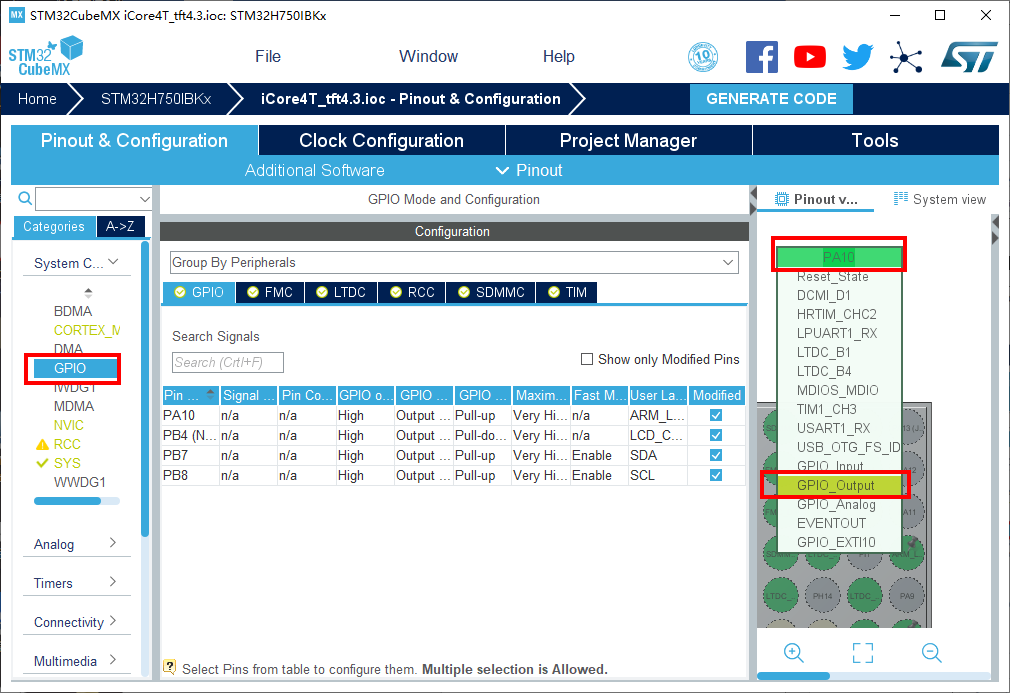1010x693 pixels.
Task: Toggle Modified checkbox for PA10 row
Action: tap(716, 415)
